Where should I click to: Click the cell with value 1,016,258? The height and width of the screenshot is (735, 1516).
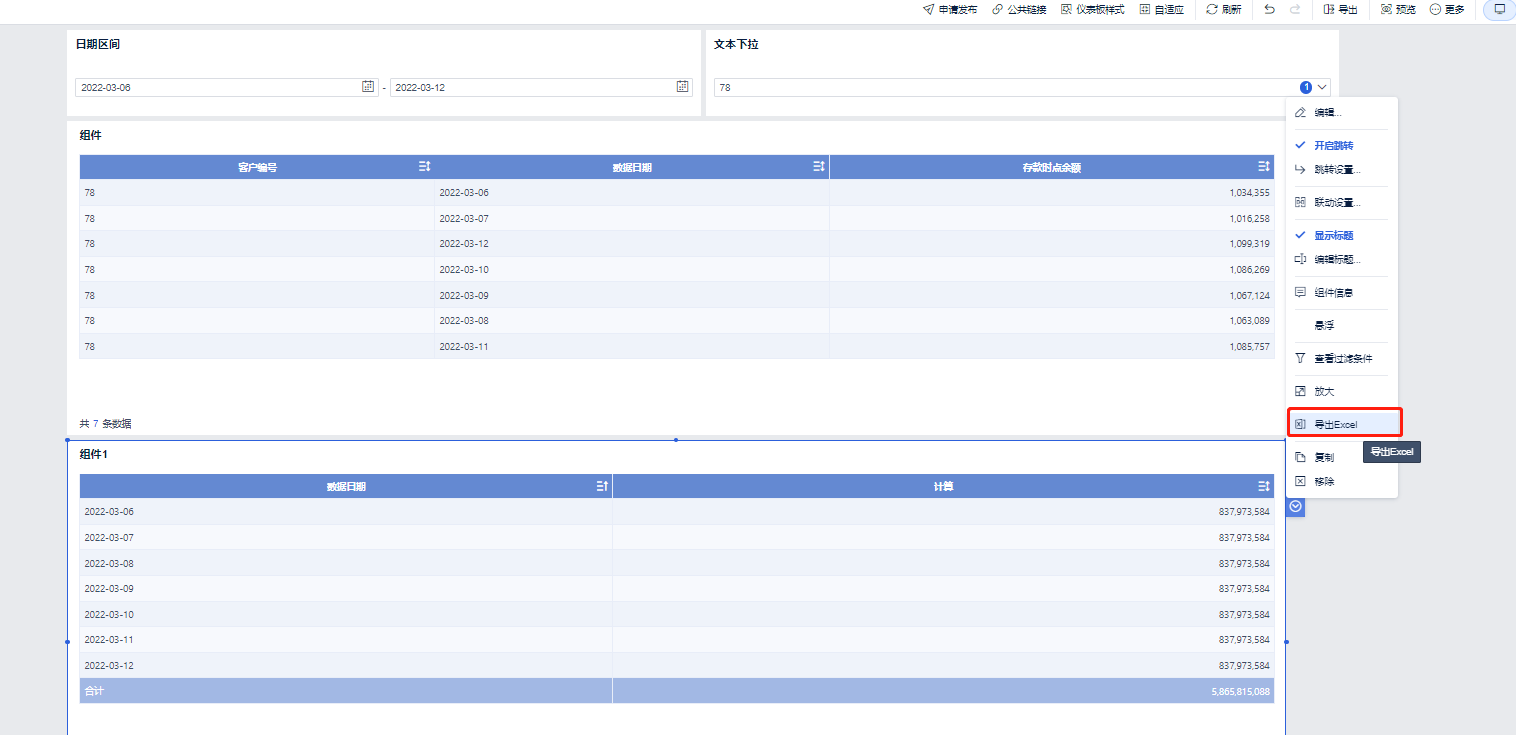[x=1052, y=219]
